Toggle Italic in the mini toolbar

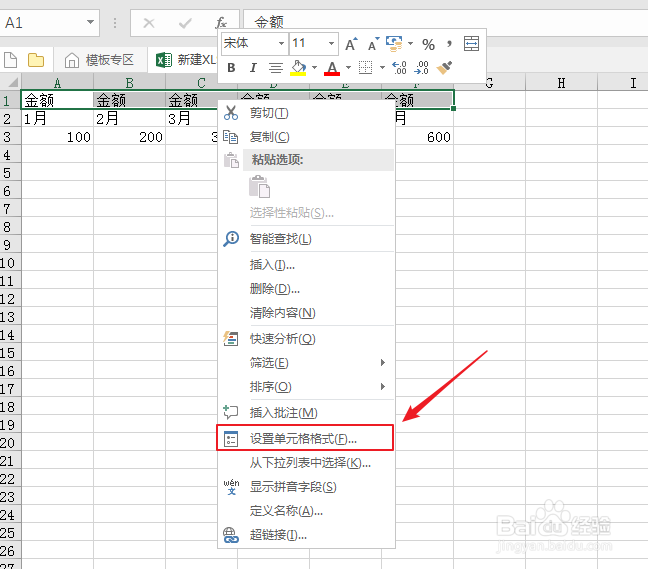(253, 67)
